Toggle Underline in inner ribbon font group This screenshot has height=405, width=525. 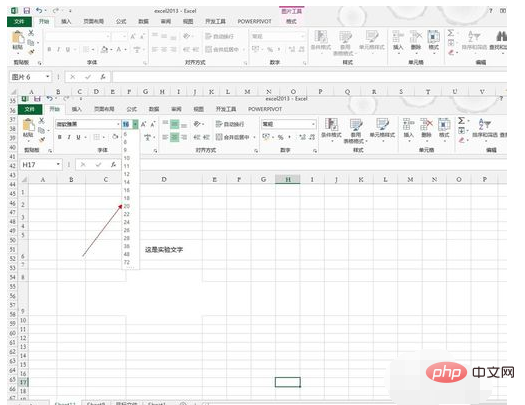pos(78,137)
